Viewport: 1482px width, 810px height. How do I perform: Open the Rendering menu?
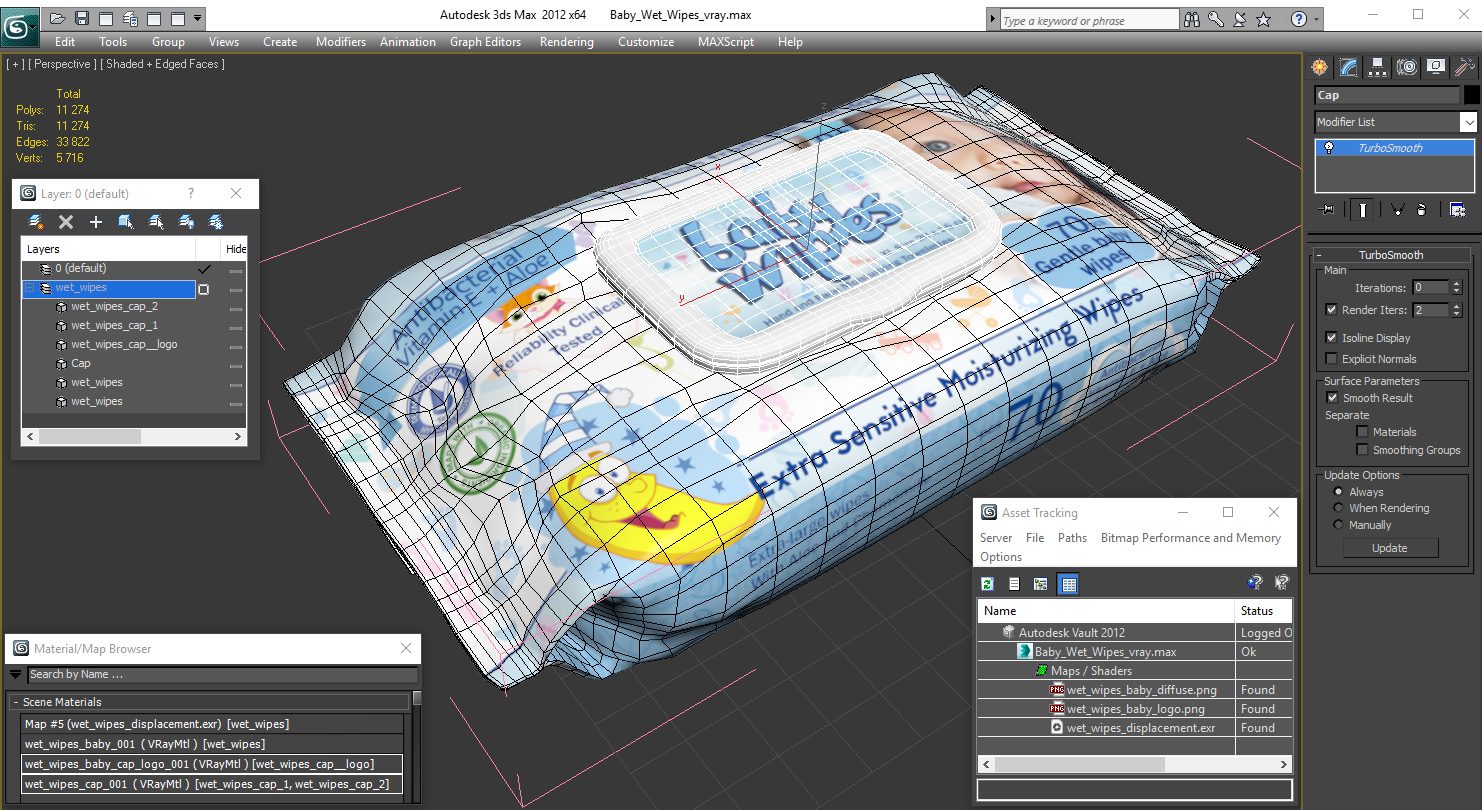point(567,42)
